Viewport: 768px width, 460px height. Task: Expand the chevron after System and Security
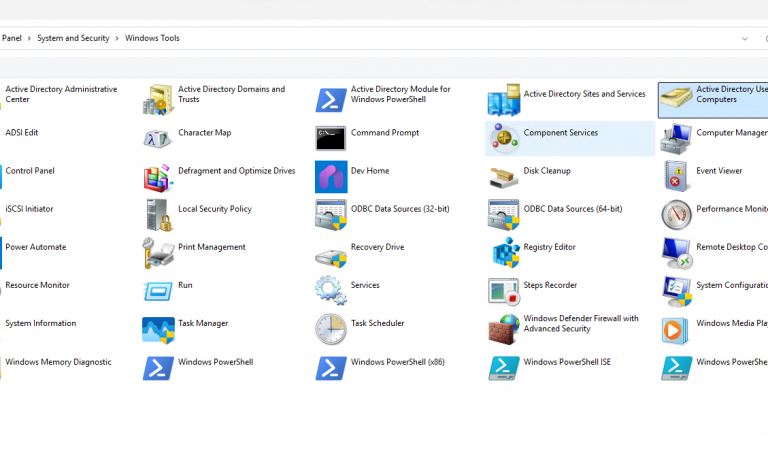[117, 38]
